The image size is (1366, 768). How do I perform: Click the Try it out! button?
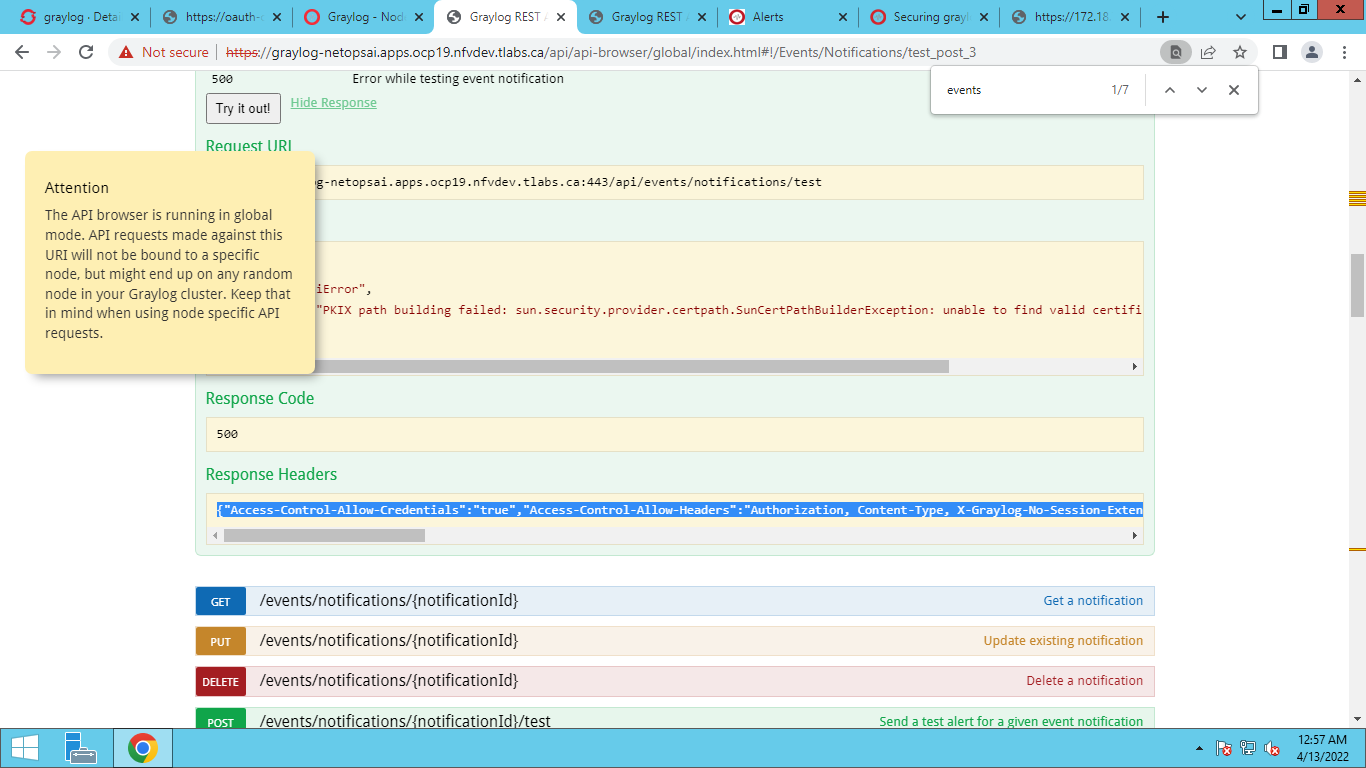tap(243, 108)
